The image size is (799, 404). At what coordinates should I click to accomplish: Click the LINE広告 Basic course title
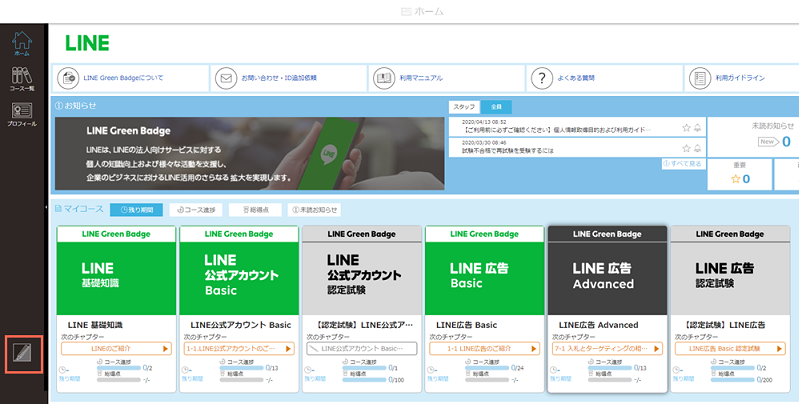pyautogui.click(x=467, y=325)
